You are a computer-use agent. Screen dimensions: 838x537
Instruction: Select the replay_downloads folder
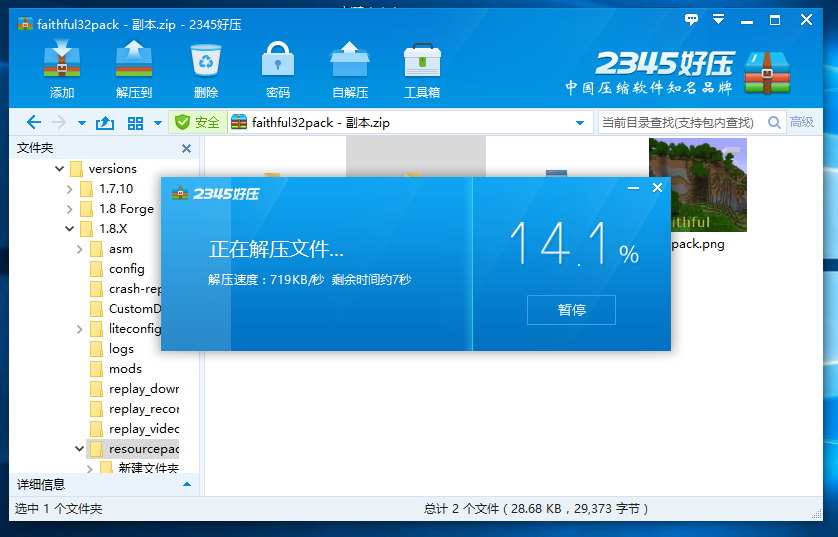click(135, 389)
